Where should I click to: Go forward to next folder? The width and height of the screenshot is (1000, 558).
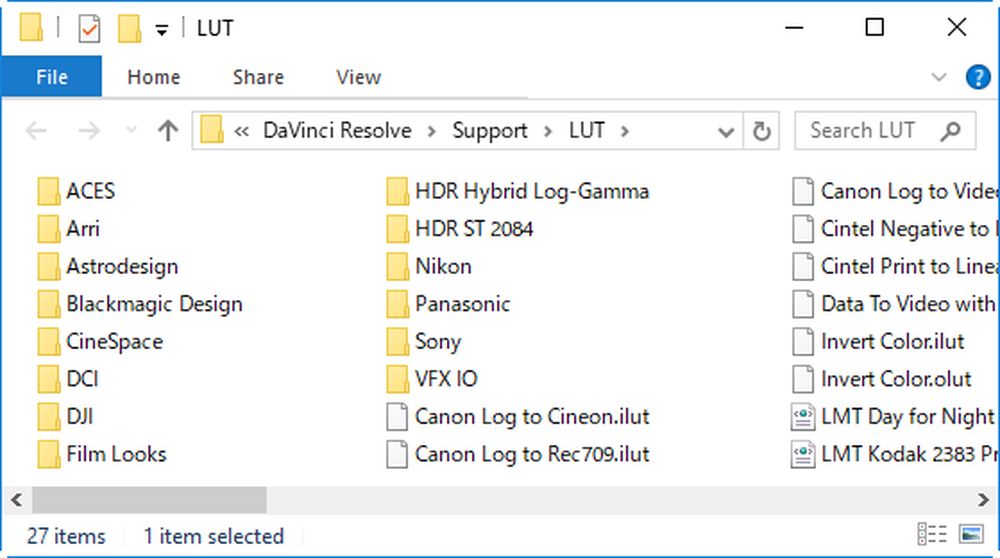point(89,131)
